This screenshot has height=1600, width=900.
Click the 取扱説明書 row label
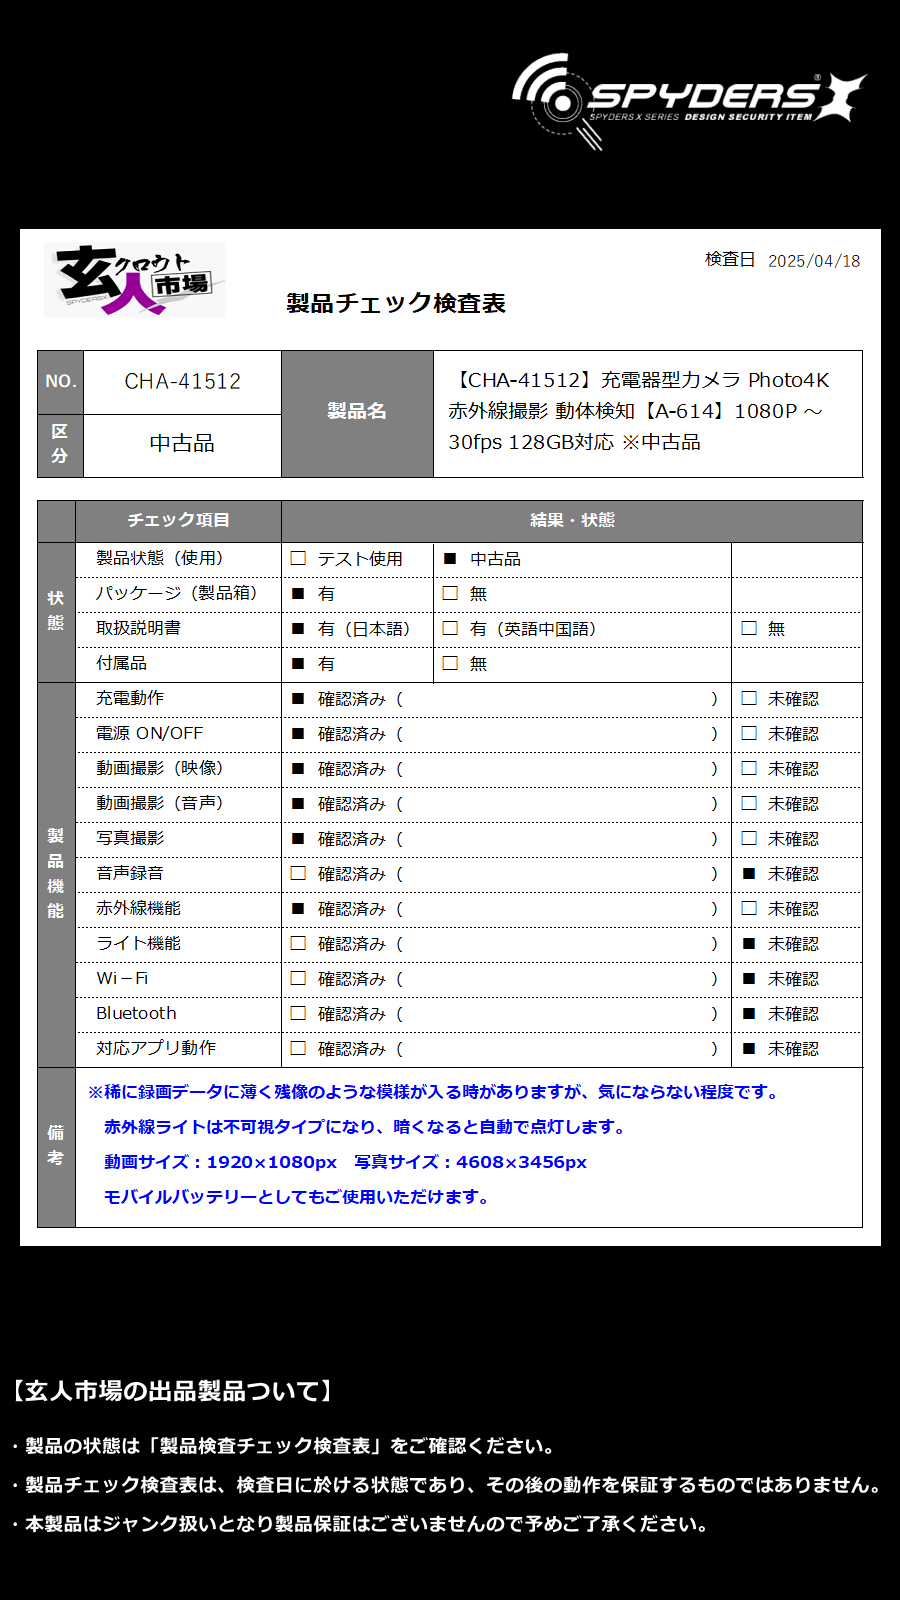point(138,628)
